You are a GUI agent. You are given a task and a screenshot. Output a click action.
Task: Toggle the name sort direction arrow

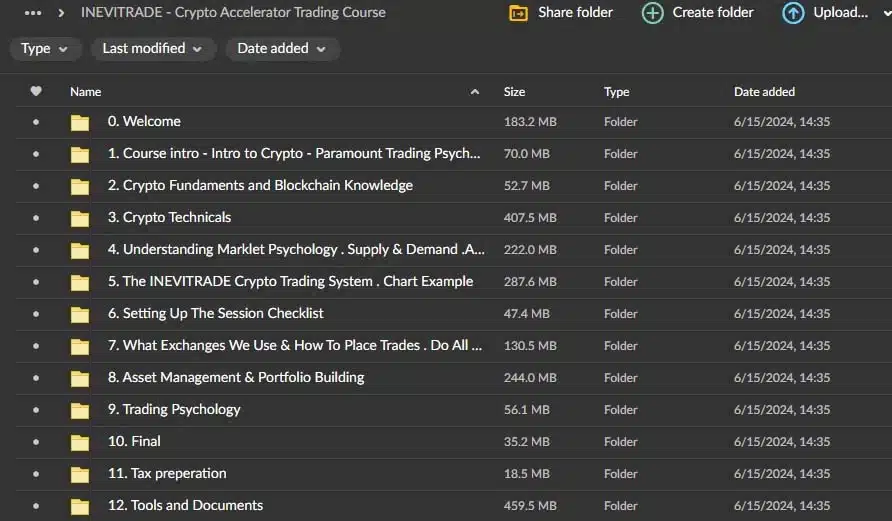click(474, 92)
